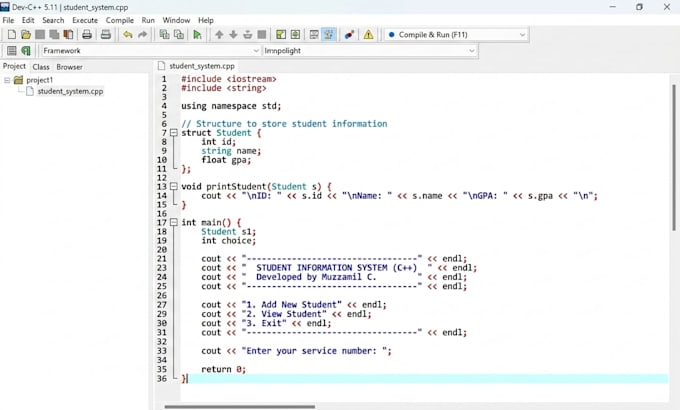Fold the printStudent function at line 13
The height and width of the screenshot is (410, 680).
173,187
